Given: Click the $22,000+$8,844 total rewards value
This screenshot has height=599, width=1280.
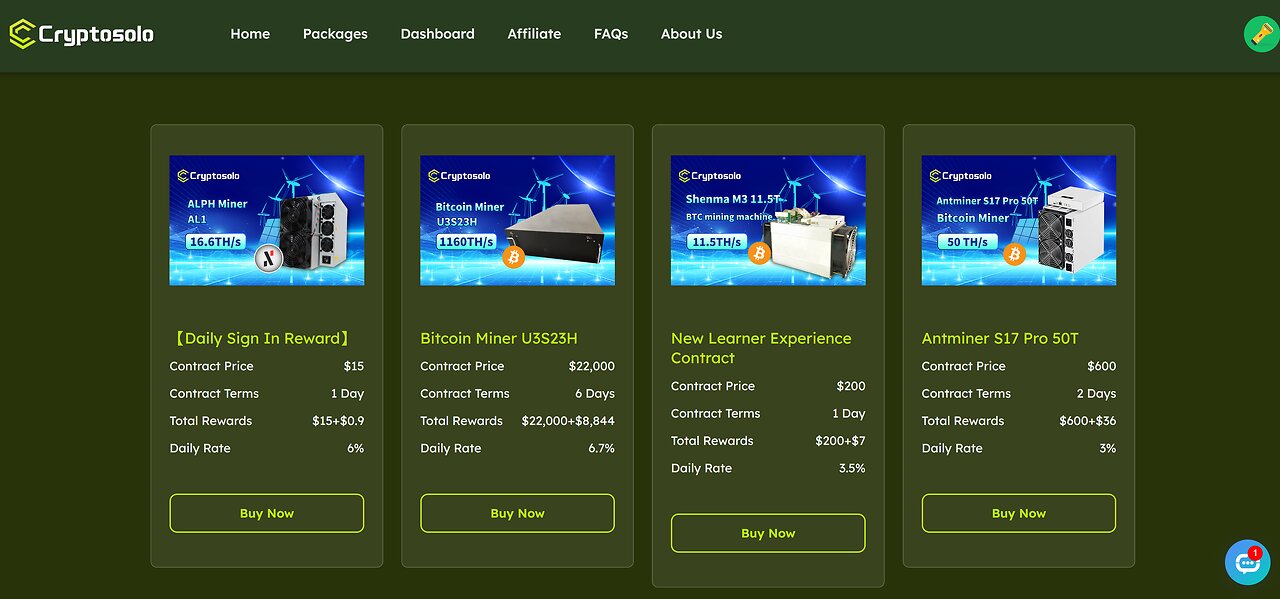Looking at the screenshot, I should [568, 421].
